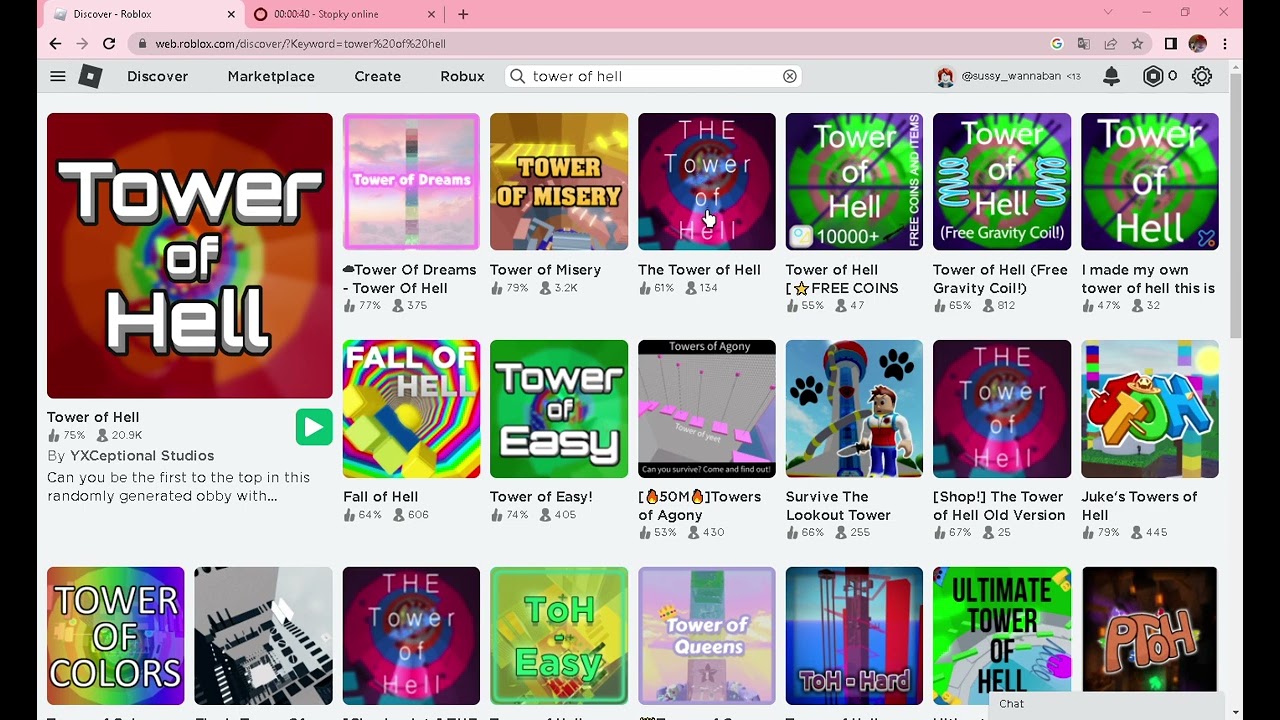
Task: Open the Google Translate page icon
Action: click(1084, 44)
